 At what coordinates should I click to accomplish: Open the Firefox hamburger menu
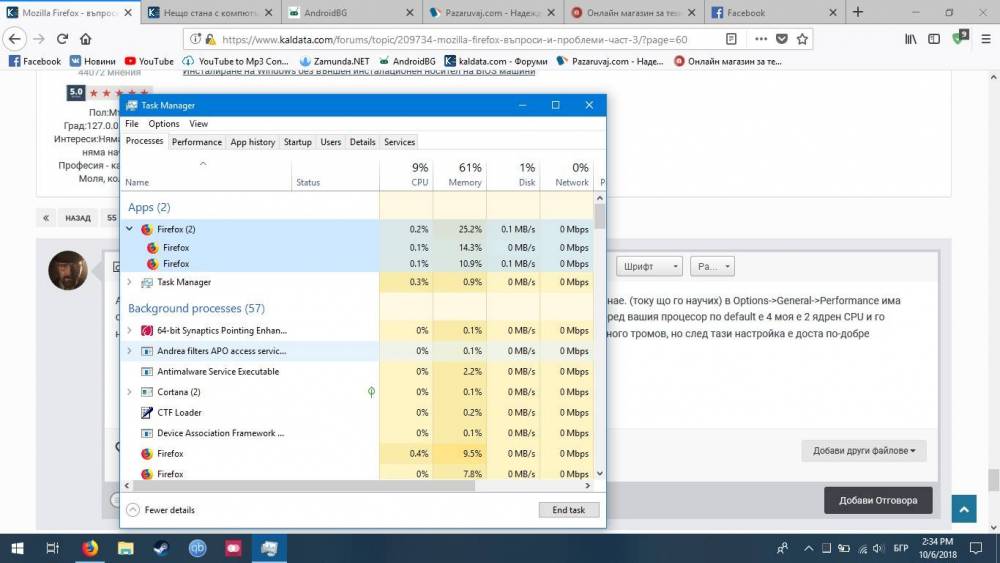coord(985,39)
